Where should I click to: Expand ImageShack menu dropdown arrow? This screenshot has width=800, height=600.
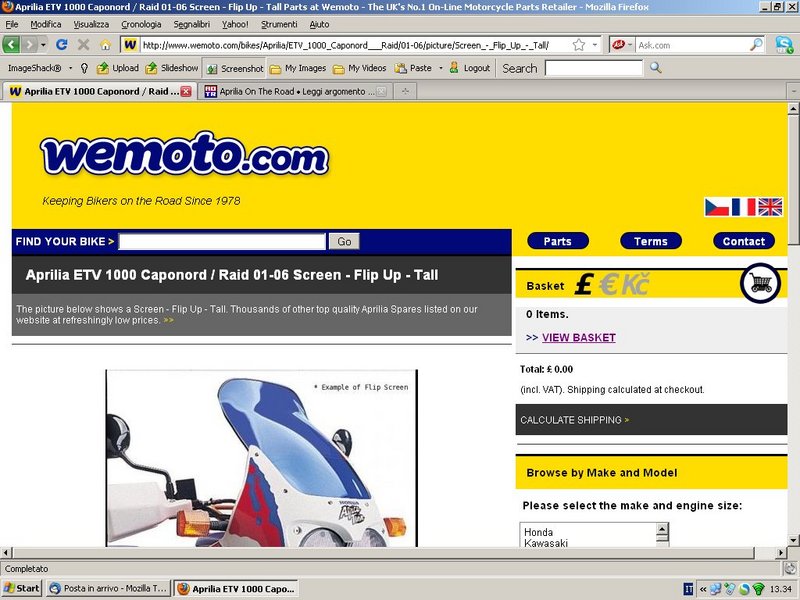pyautogui.click(x=70, y=68)
